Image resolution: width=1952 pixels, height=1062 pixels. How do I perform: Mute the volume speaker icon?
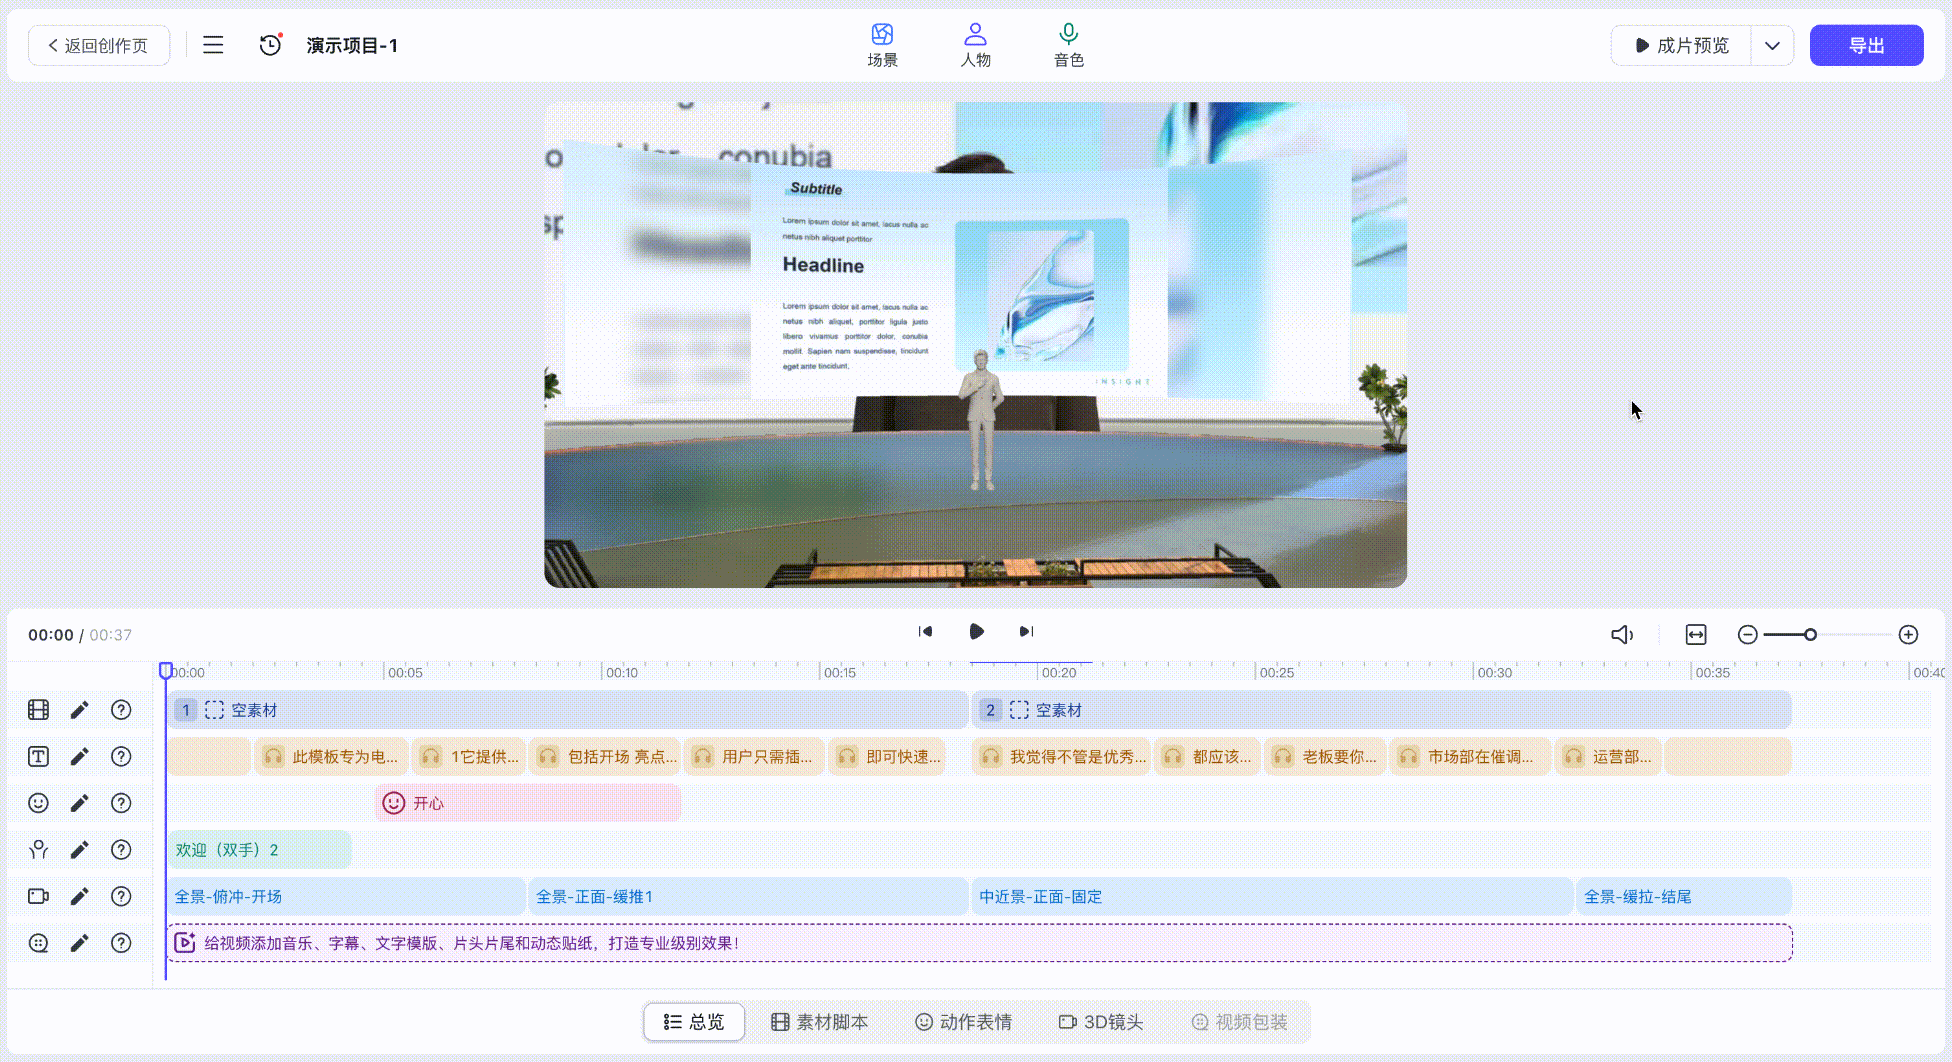pyautogui.click(x=1621, y=634)
